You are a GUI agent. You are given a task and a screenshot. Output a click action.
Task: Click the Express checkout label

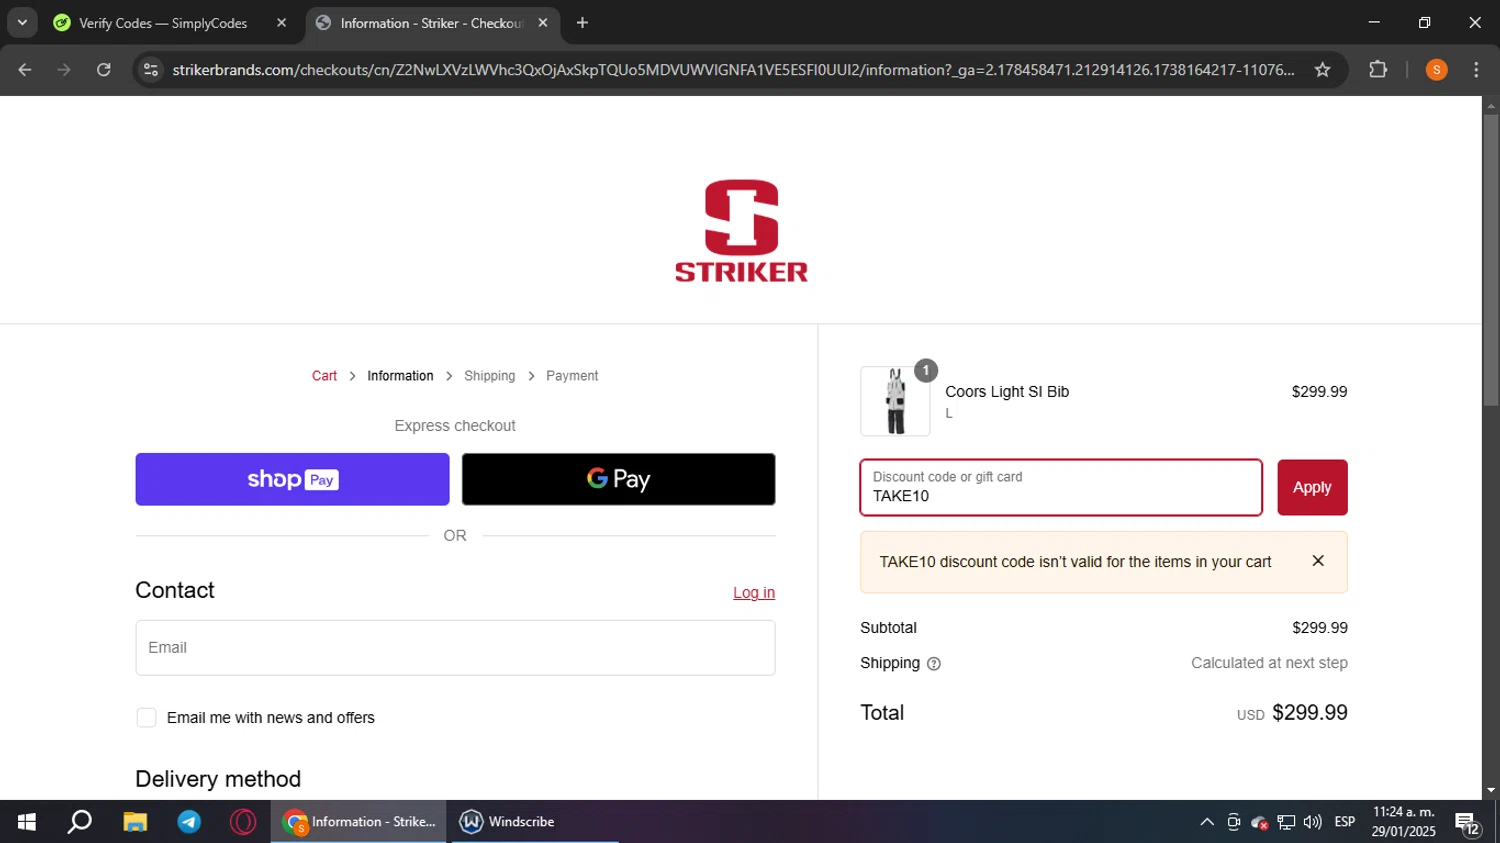click(455, 426)
